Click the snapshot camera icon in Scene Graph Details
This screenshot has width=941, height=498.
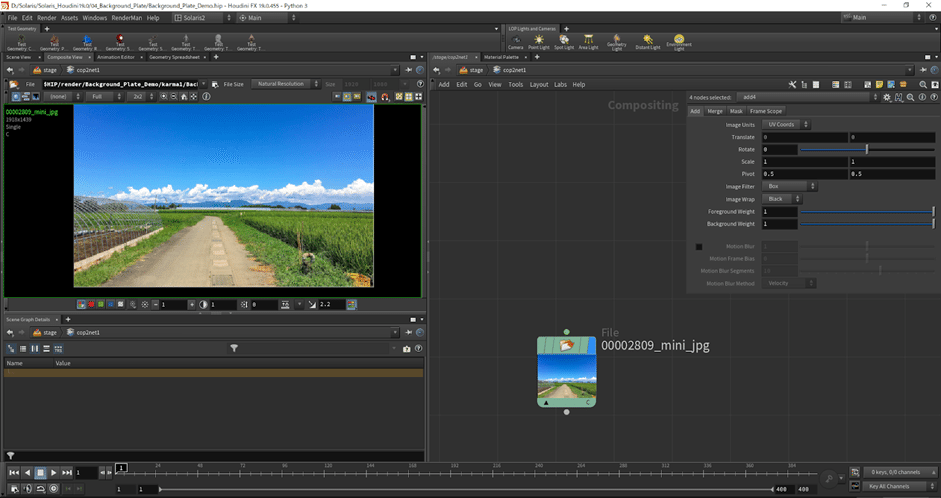pos(406,348)
